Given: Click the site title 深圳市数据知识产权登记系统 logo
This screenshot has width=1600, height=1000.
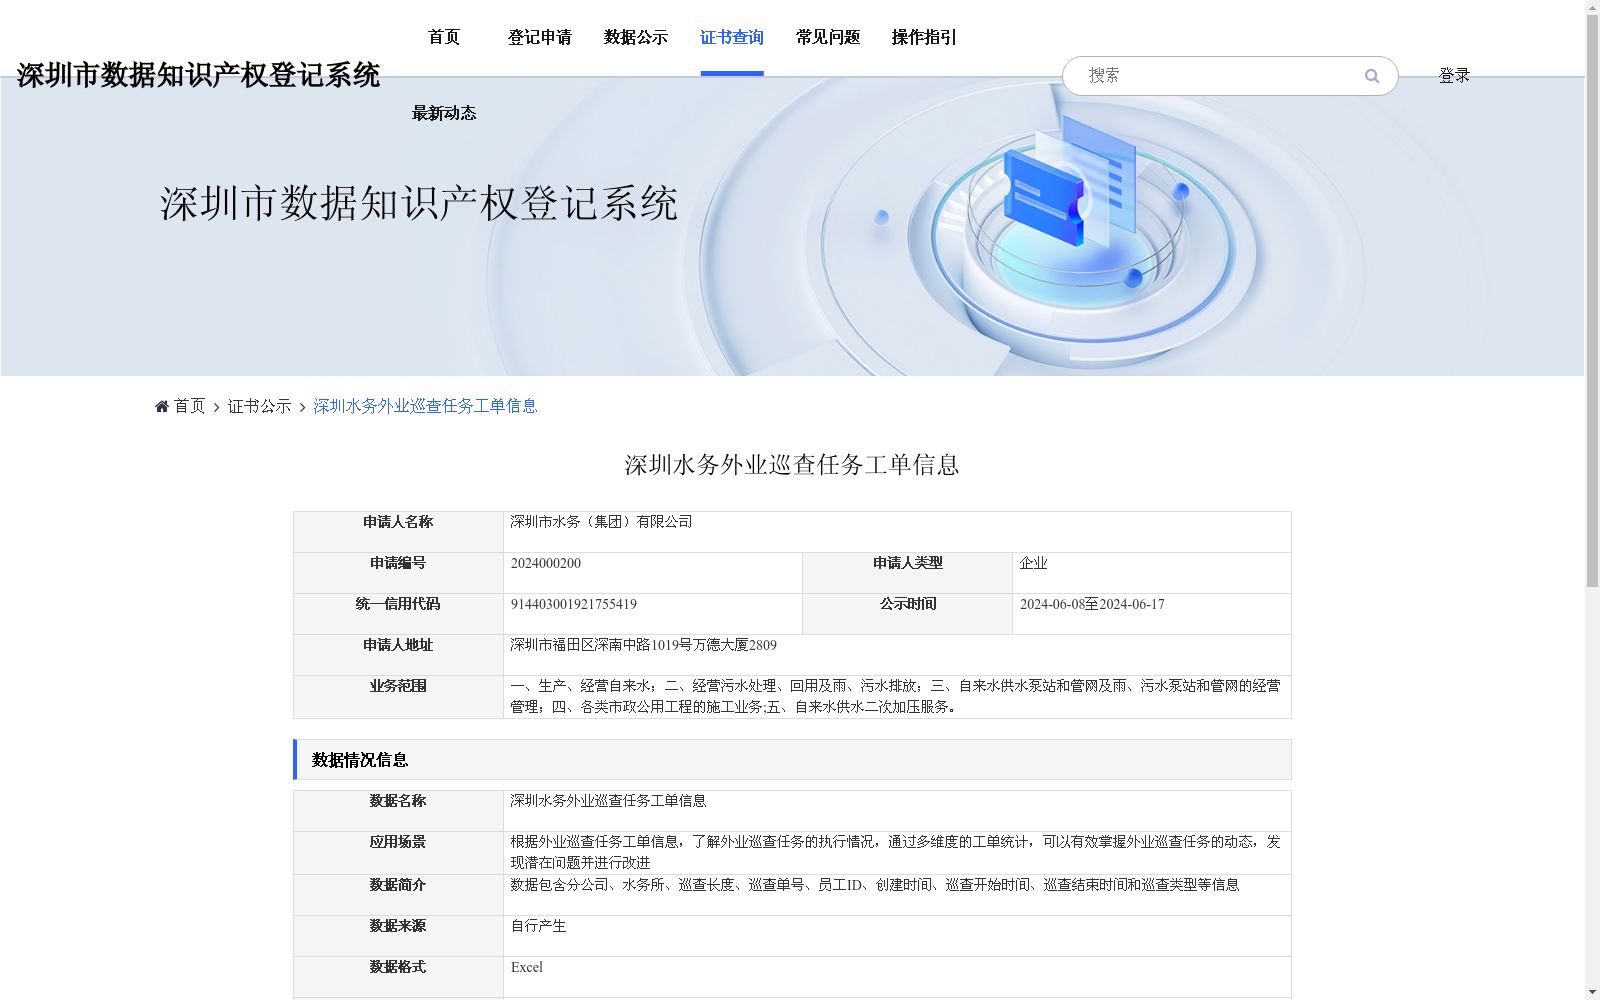Looking at the screenshot, I should pos(198,75).
